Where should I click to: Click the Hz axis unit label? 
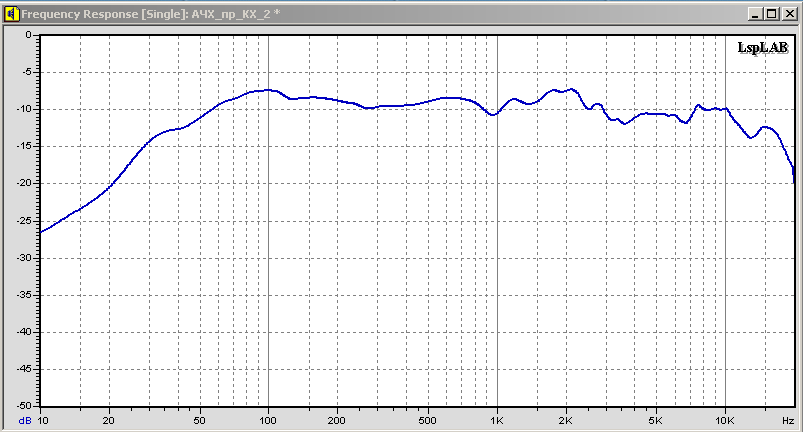(x=788, y=421)
